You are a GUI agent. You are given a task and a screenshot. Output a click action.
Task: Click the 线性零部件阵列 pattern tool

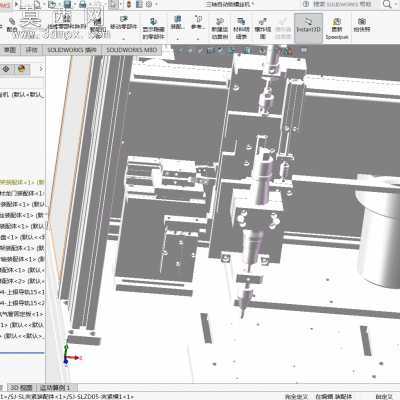(67, 23)
